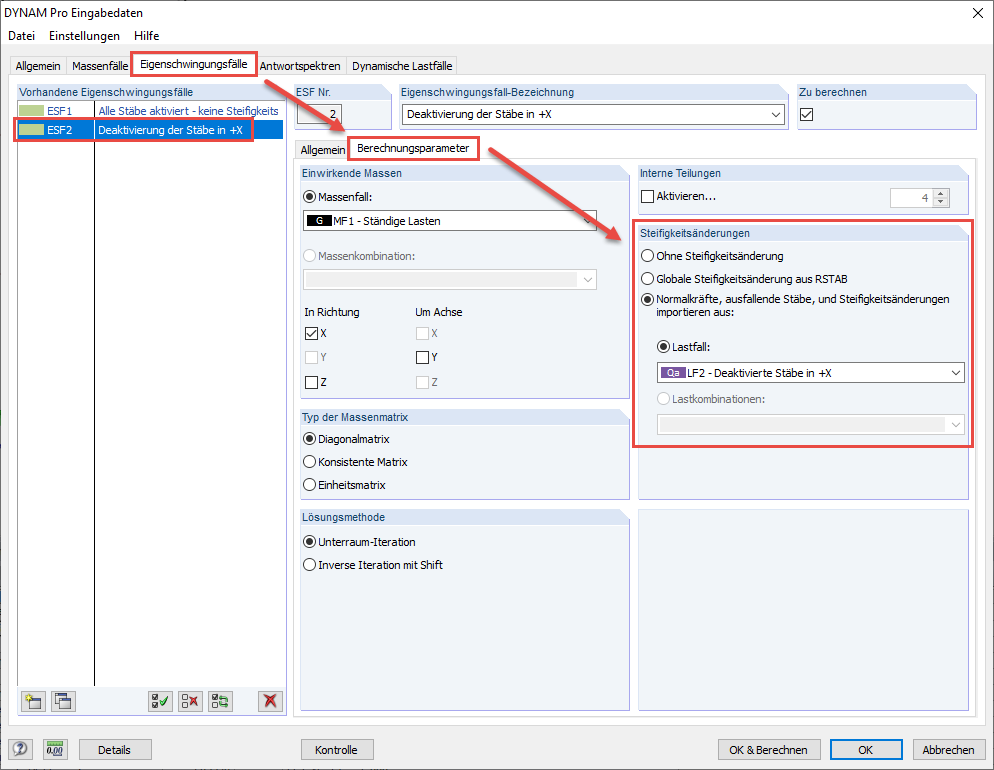Image resolution: width=994 pixels, height=770 pixels.
Task: Click Interne Teilungen number field
Action: [912, 198]
